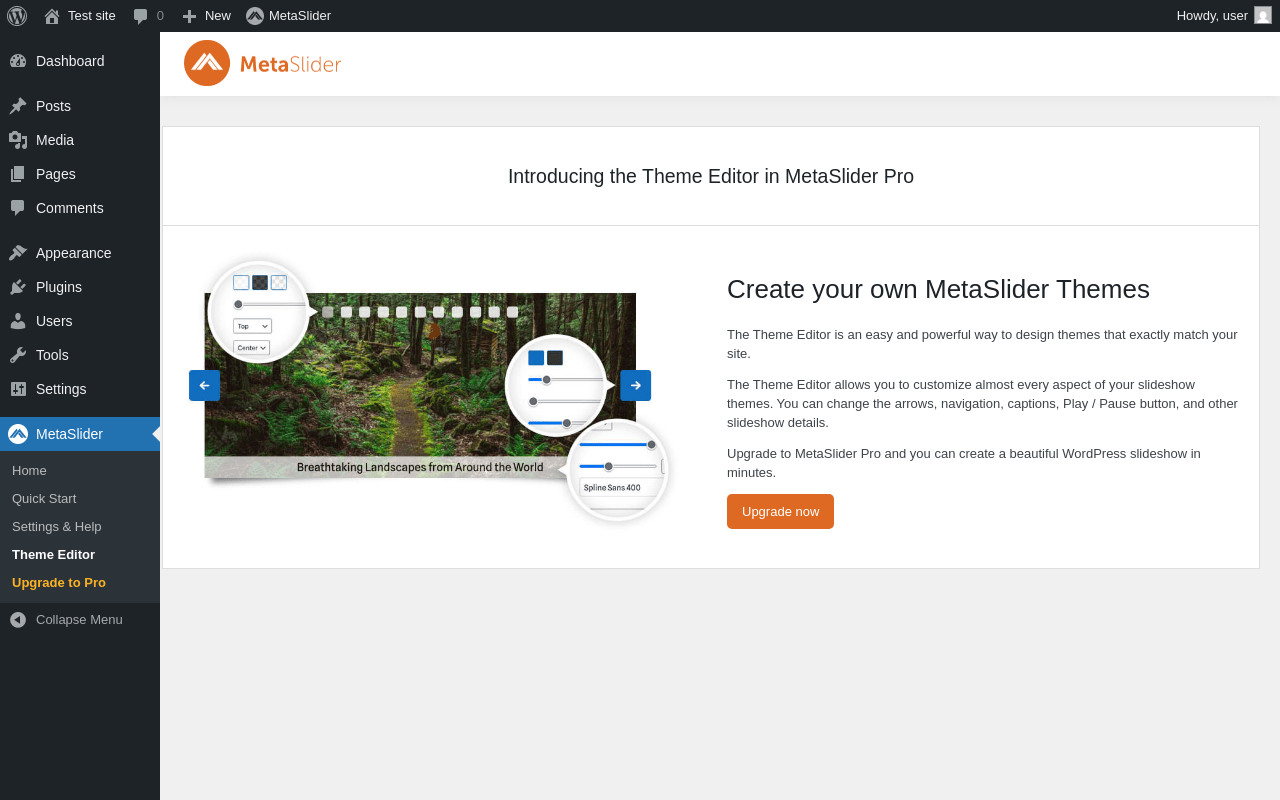Click Howdy, user account menu
Image resolution: width=1280 pixels, height=800 pixels.
[x=1224, y=16]
